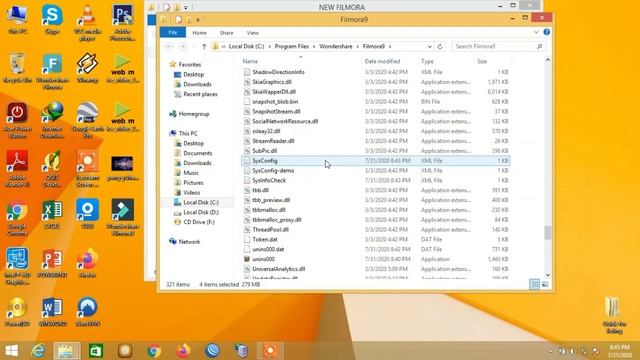
Task: Launch Chrome from the taskbar
Action: click(154, 351)
